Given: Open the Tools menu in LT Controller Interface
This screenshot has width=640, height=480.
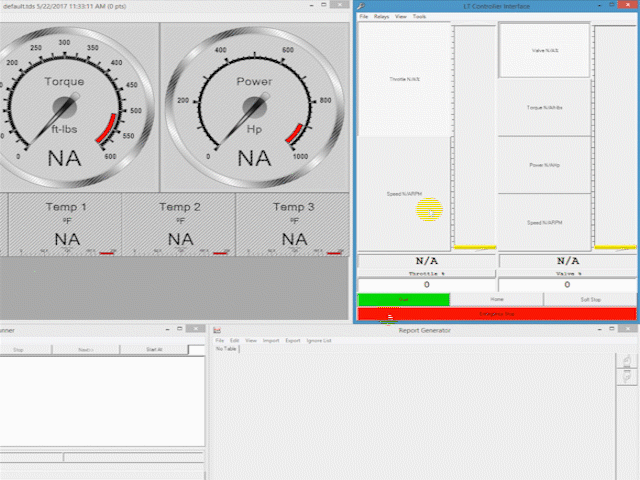Looking at the screenshot, I should click(x=419, y=17).
